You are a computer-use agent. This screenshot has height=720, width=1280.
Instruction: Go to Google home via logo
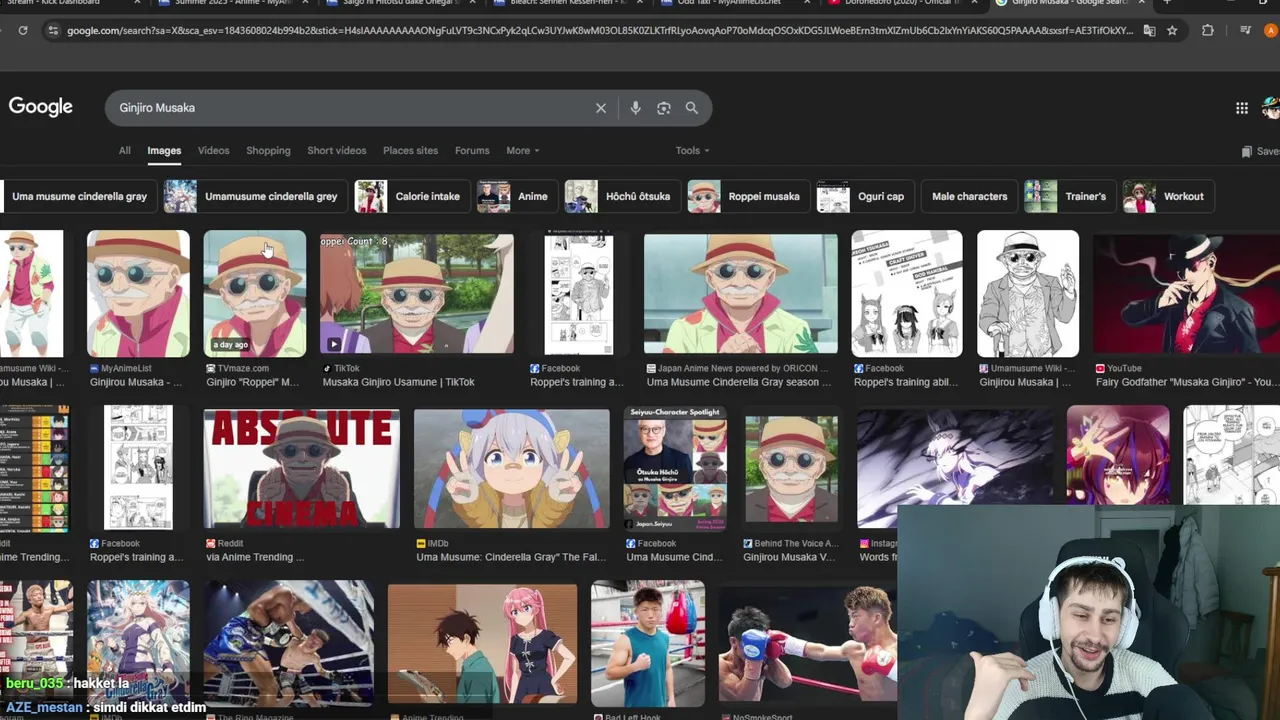tap(41, 107)
